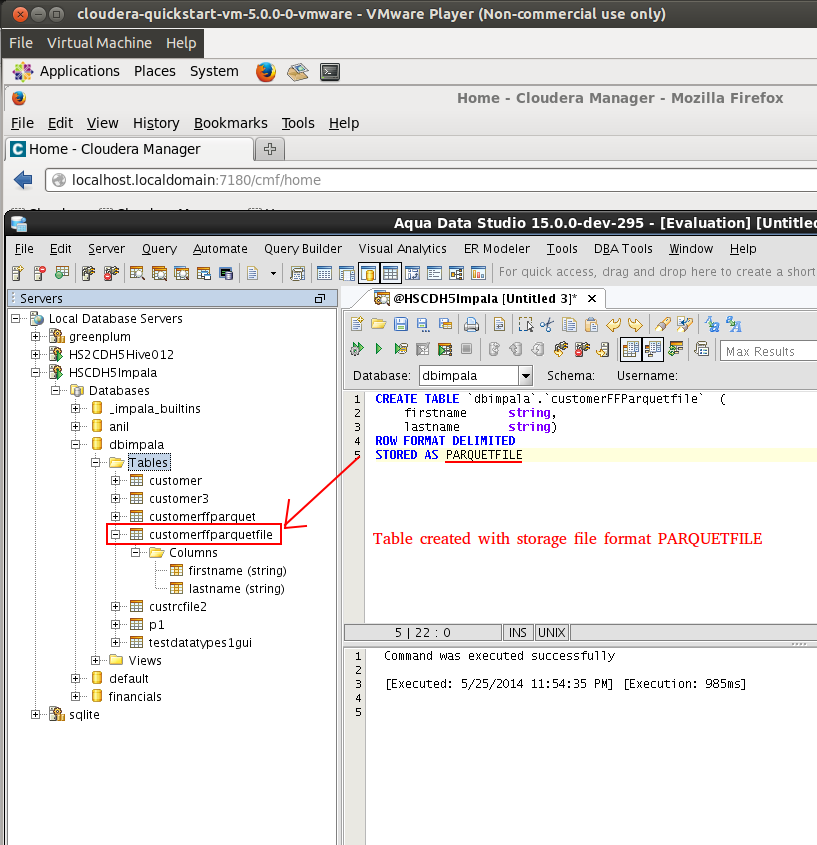This screenshot has height=845, width=817.
Task: Expand the greenplum server node
Action: (x=36, y=337)
